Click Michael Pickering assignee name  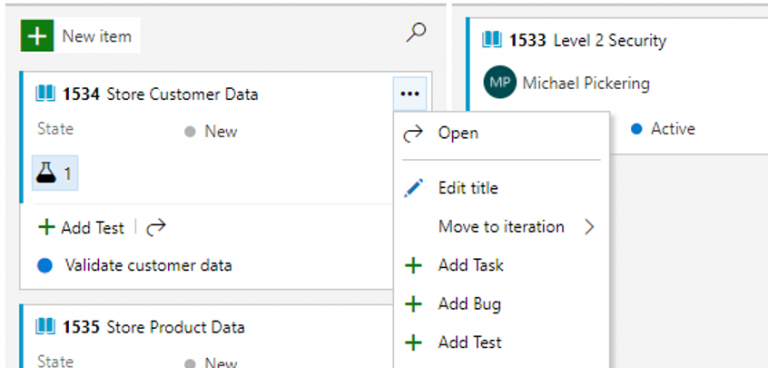[586, 83]
